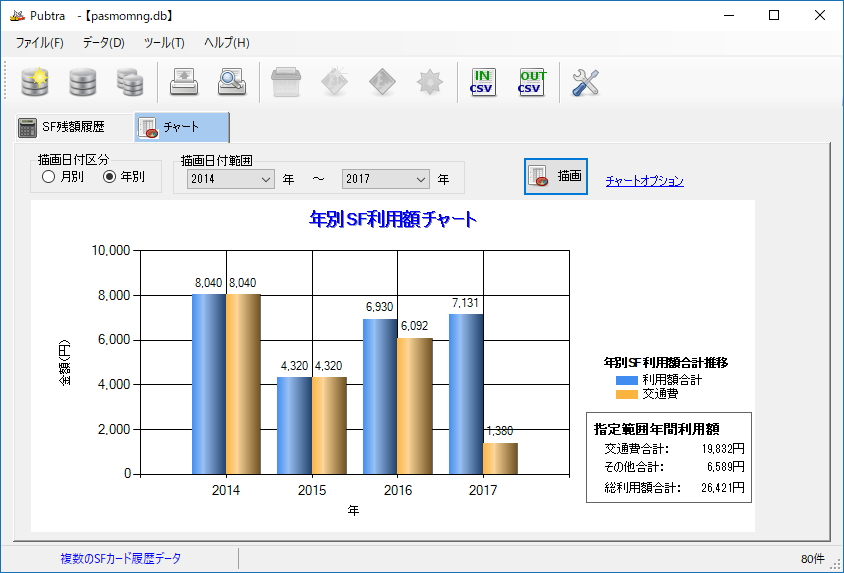Viewport: 844px width, 573px height.
Task: Click the 2017 orange bar labeled 1,380
Action: click(500, 459)
